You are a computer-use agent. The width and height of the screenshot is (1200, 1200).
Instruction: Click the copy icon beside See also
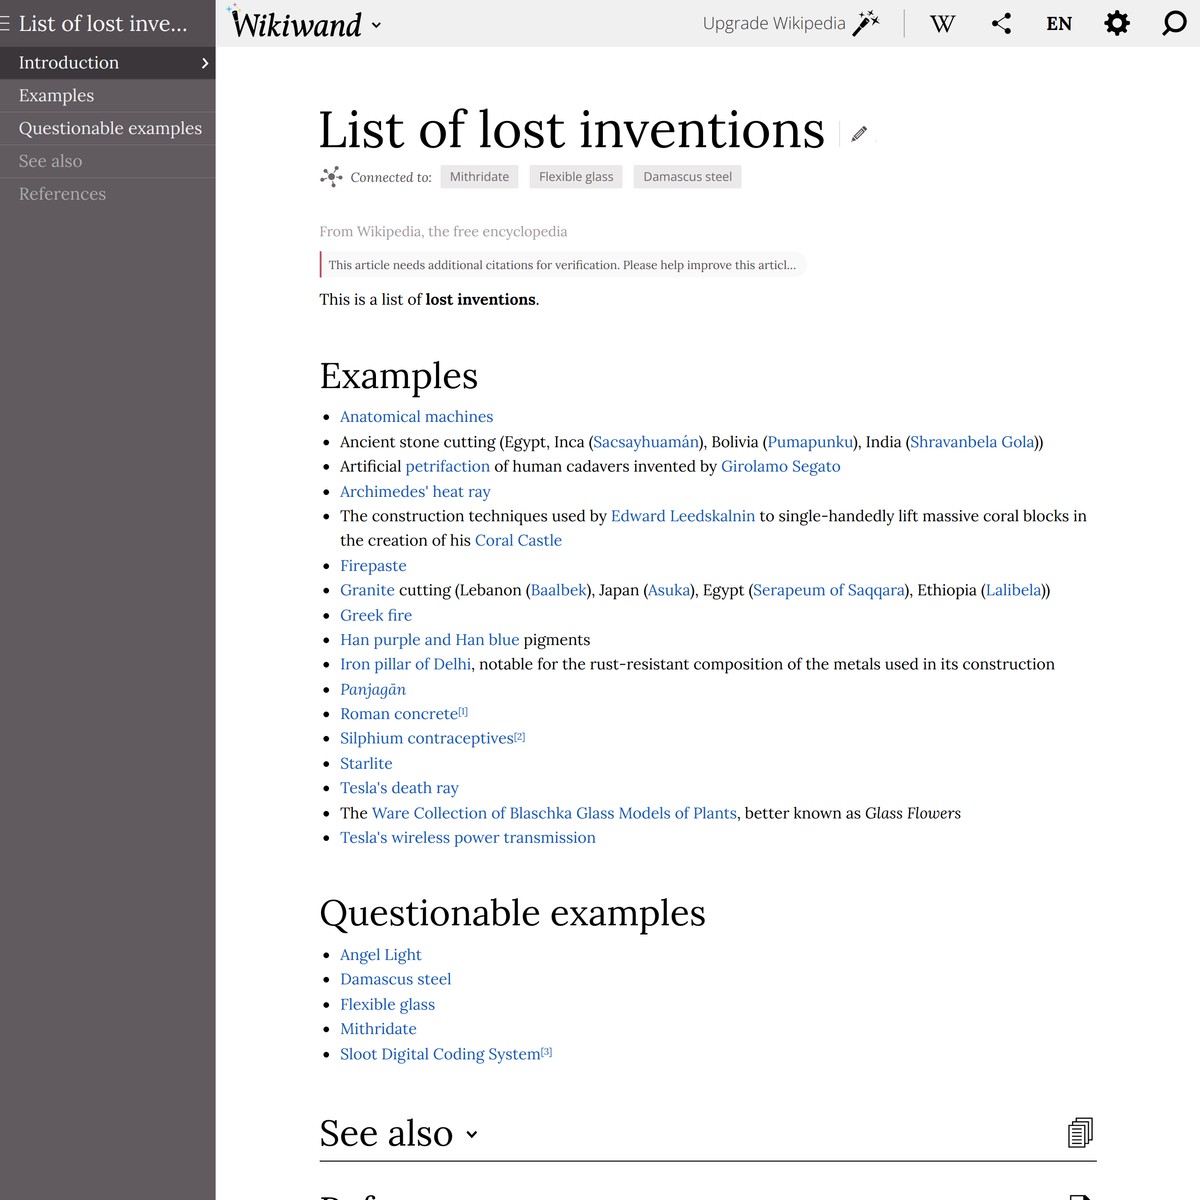pyautogui.click(x=1080, y=1132)
